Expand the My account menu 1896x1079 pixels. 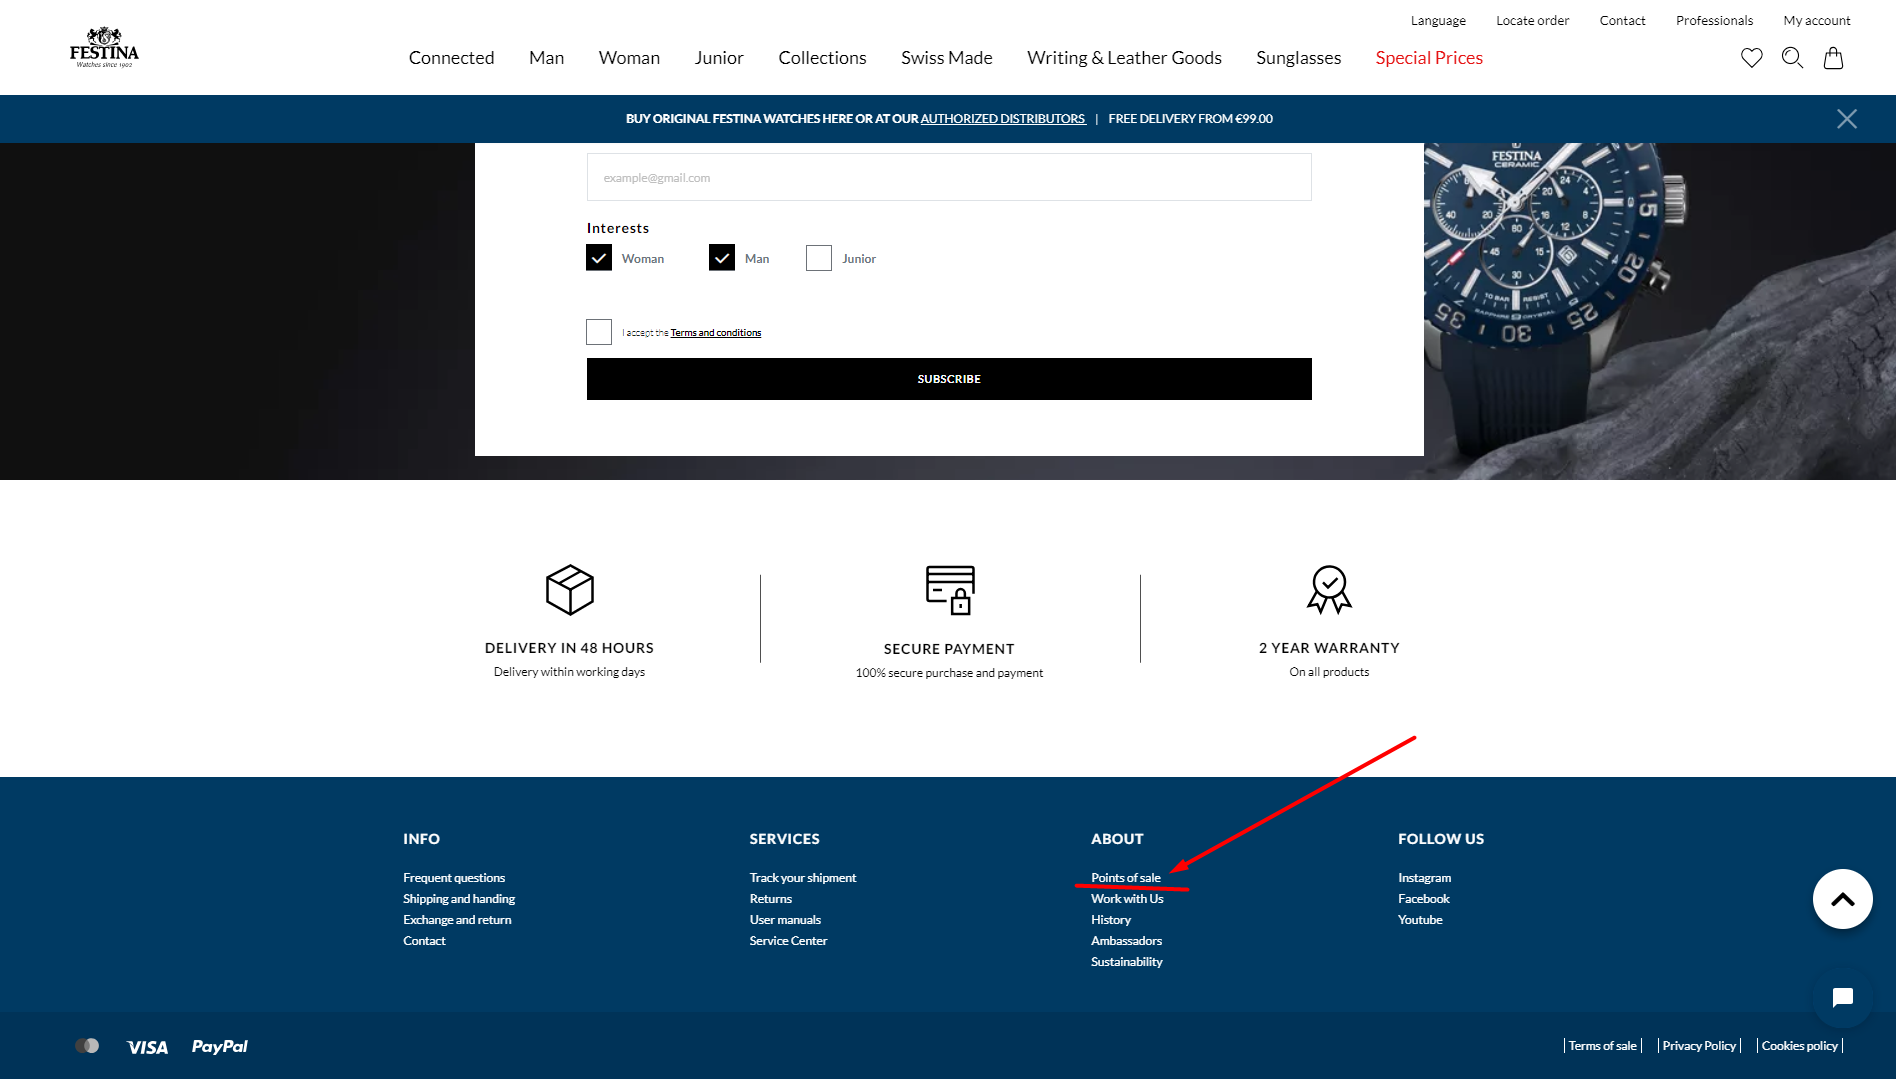[1816, 21]
